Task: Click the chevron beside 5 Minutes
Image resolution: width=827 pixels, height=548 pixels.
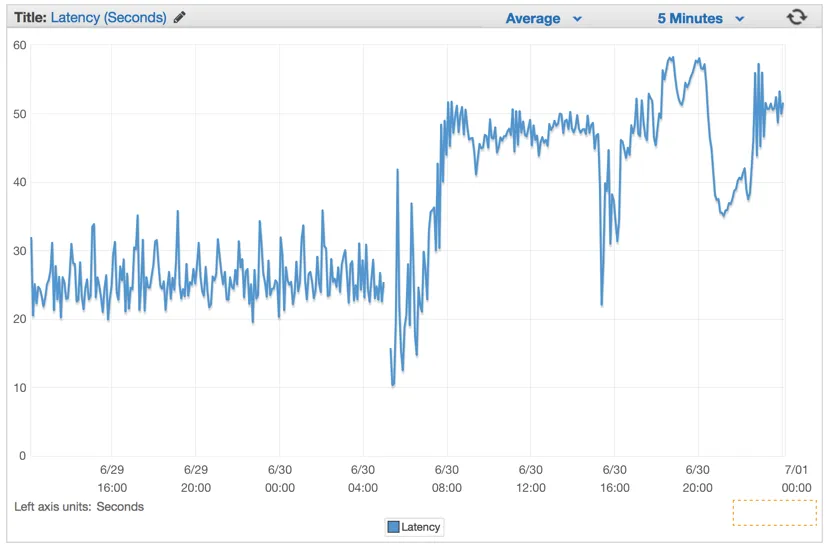Action: tap(739, 19)
